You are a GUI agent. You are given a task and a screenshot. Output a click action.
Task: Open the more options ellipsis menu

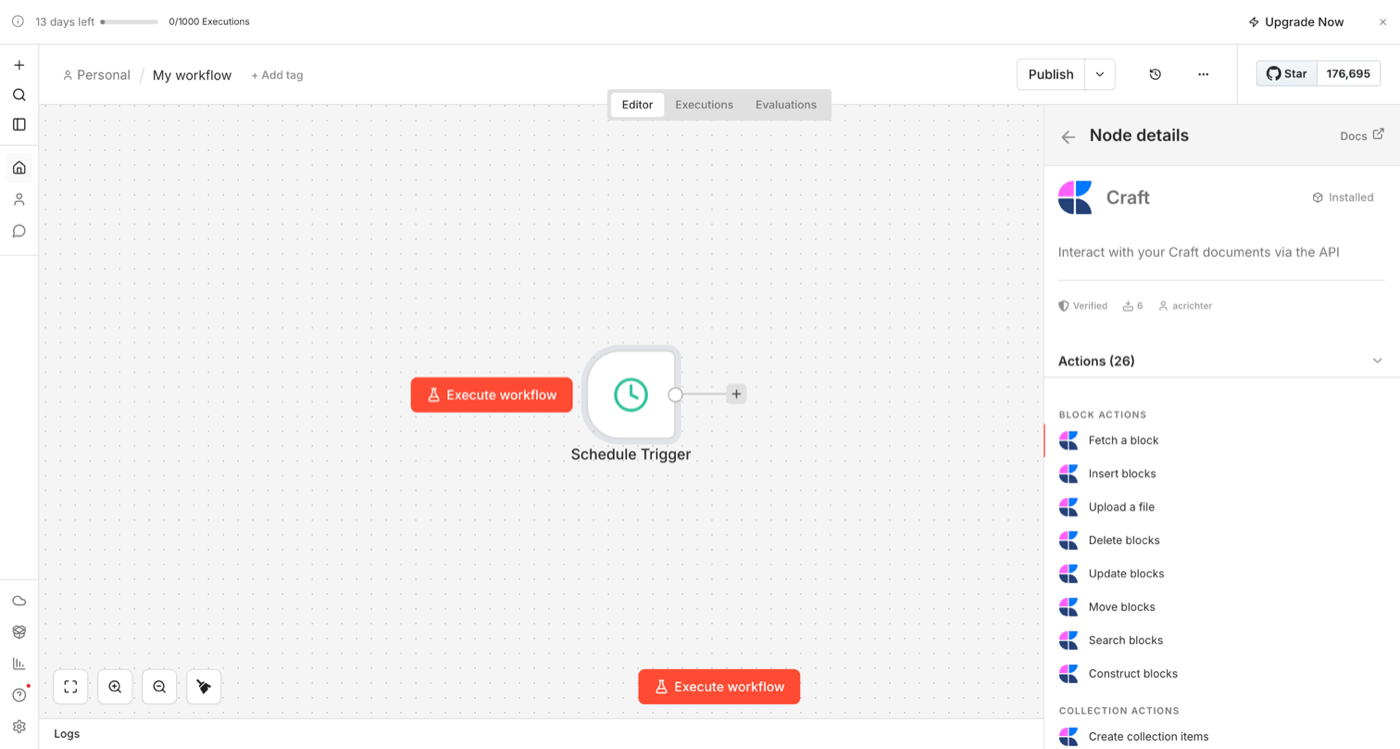coord(1203,74)
